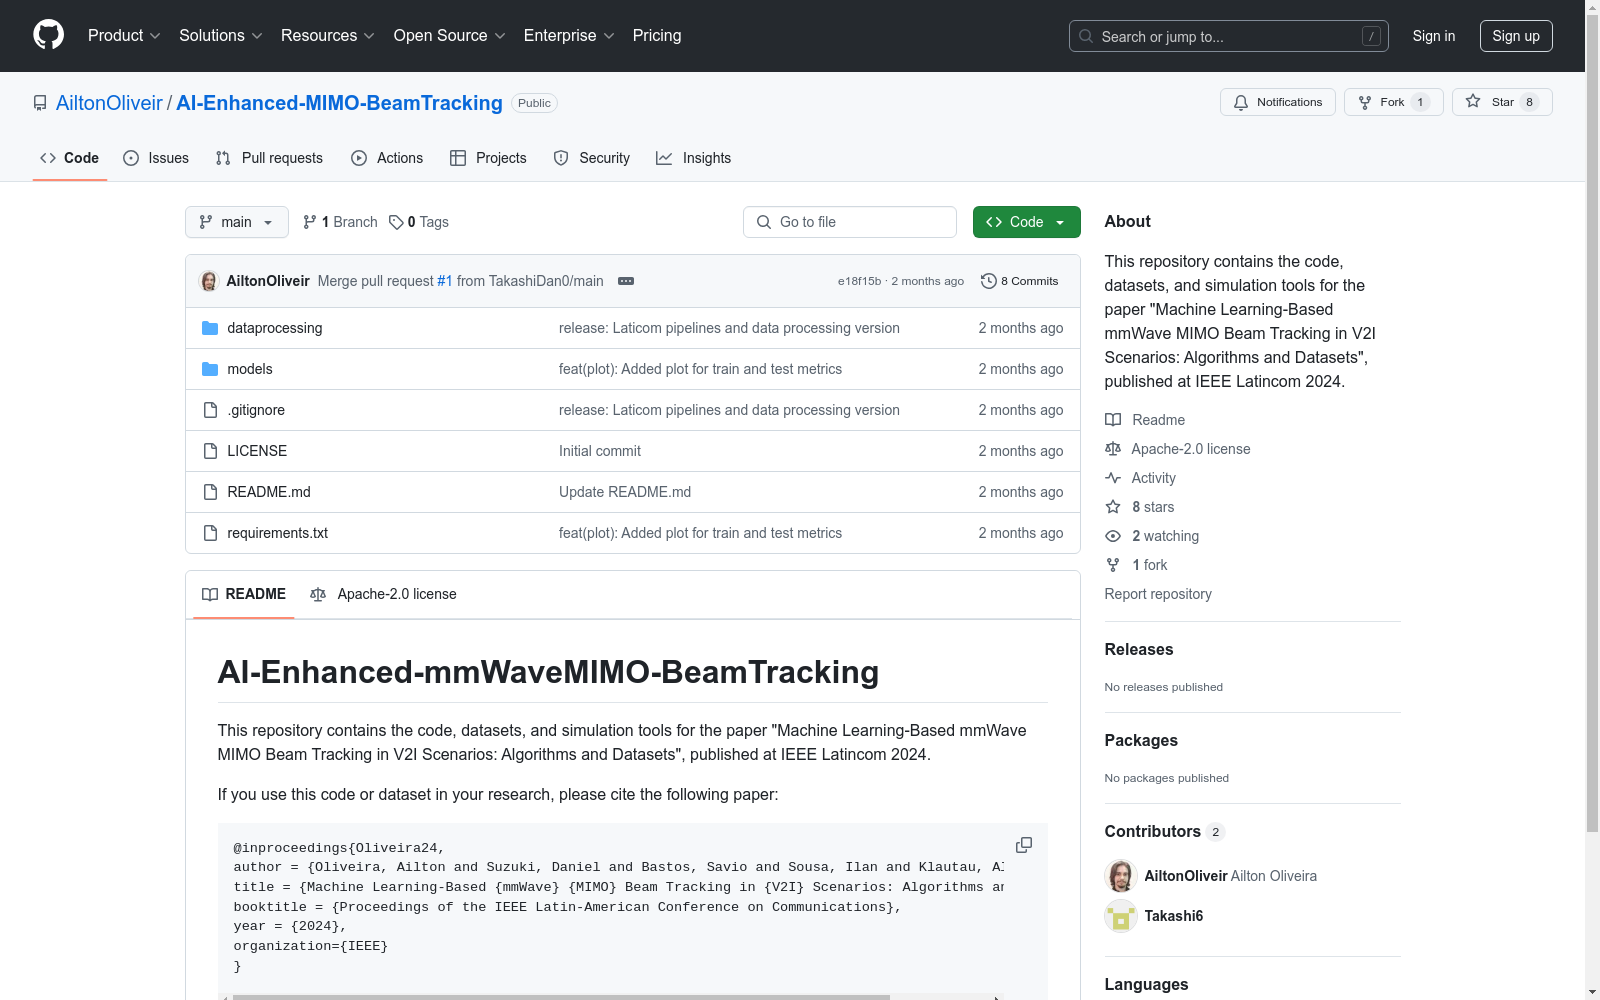This screenshot has width=1600, height=1000.
Task: Click the copy icon in the citation block
Action: coord(1024,845)
